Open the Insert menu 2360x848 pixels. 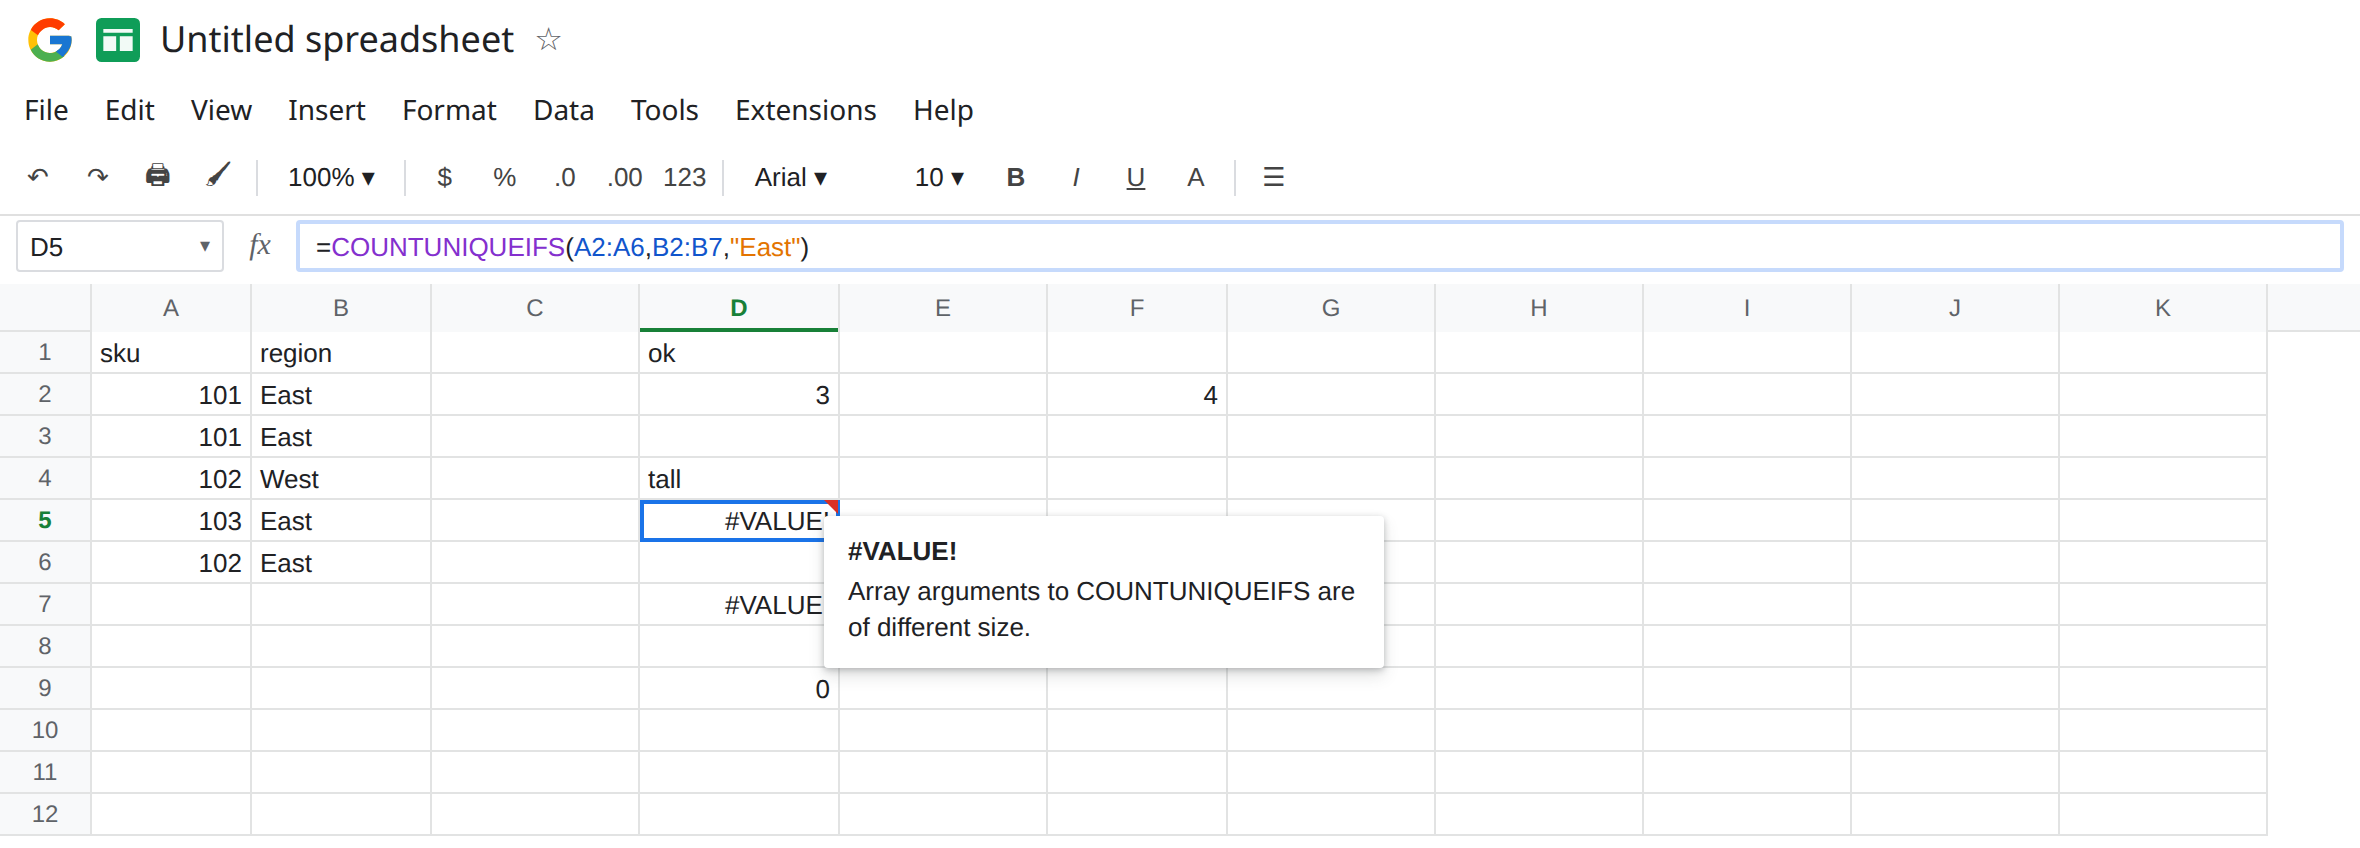pyautogui.click(x=326, y=110)
